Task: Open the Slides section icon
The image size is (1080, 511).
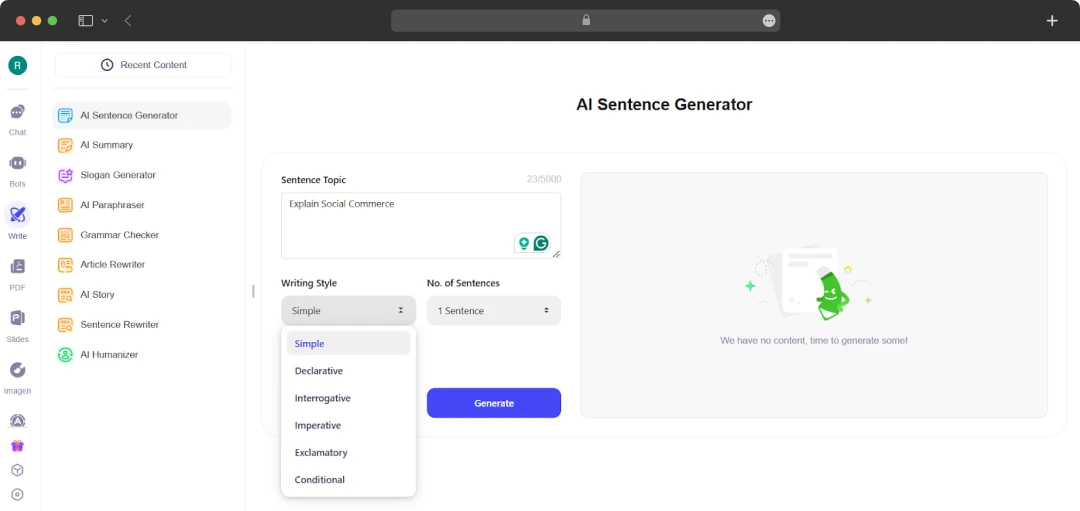Action: pos(18,318)
